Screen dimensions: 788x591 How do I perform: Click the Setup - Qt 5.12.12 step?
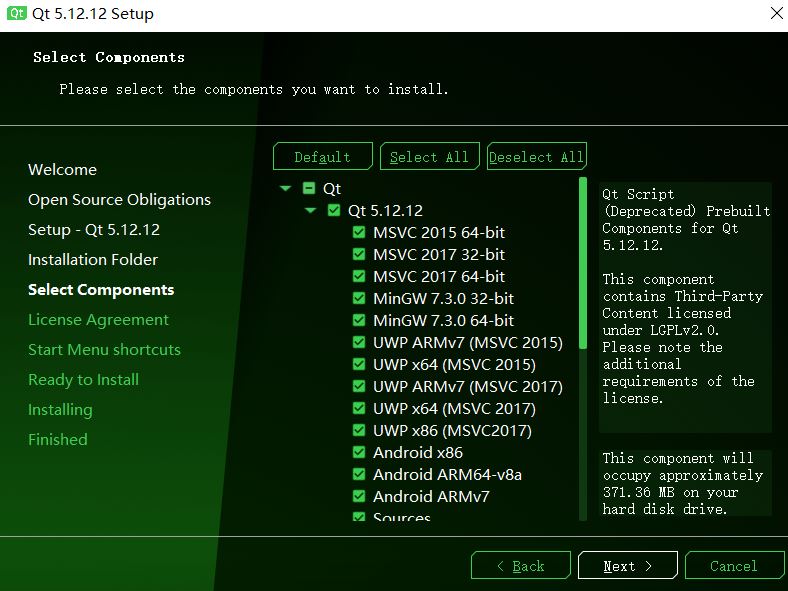[x=94, y=230]
